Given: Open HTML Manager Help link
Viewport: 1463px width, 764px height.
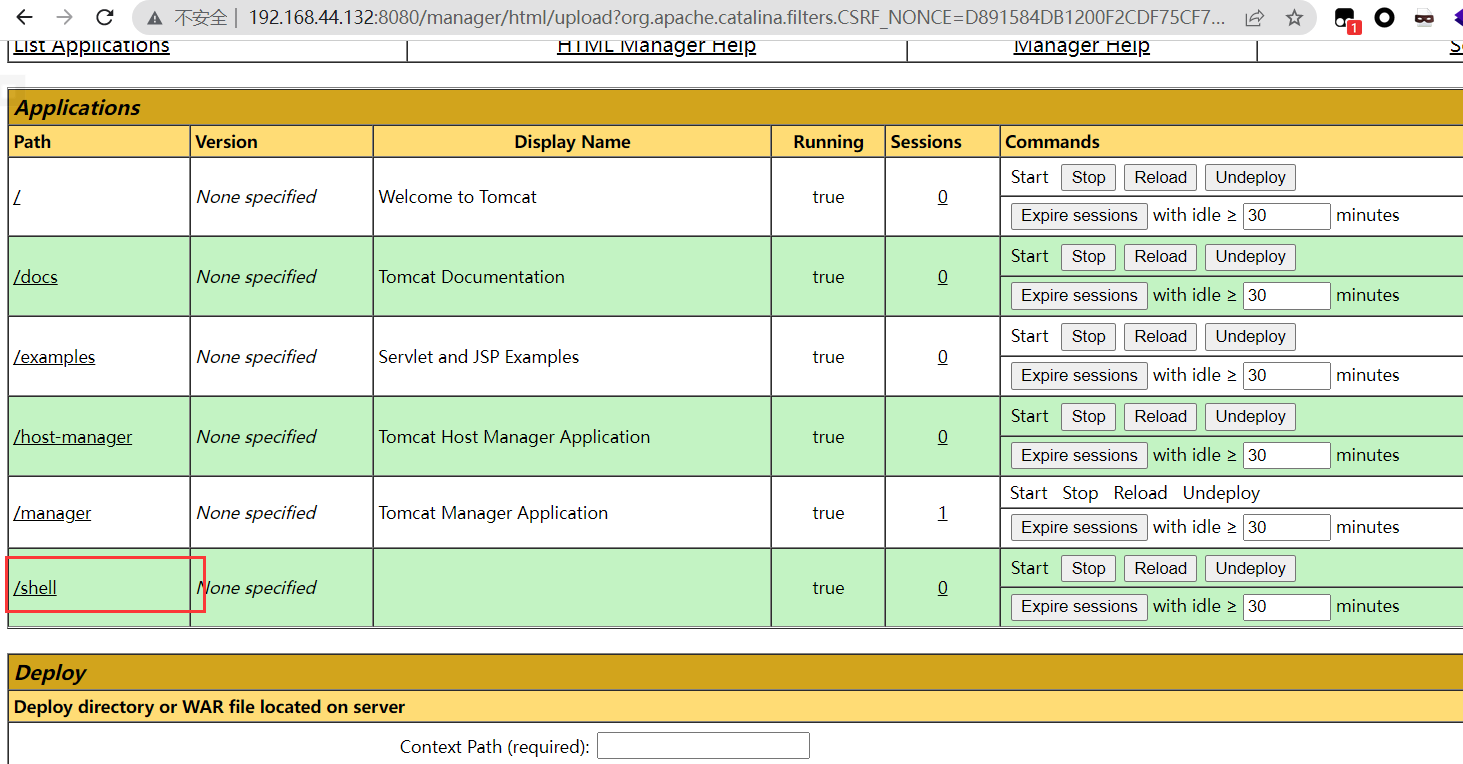Looking at the screenshot, I should click(656, 46).
